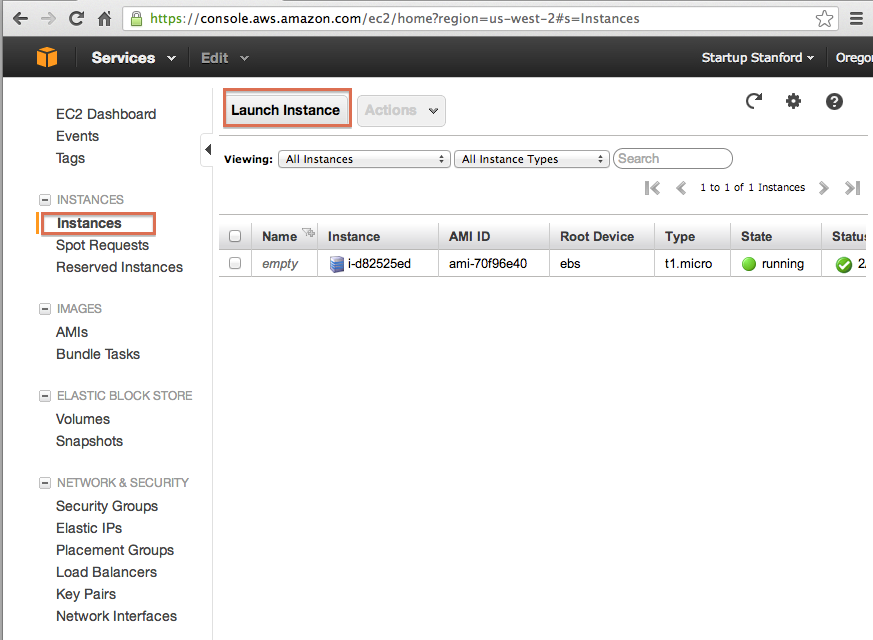The height and width of the screenshot is (640, 873).
Task: Reload the page with browser refresh icon
Action: coord(76,18)
